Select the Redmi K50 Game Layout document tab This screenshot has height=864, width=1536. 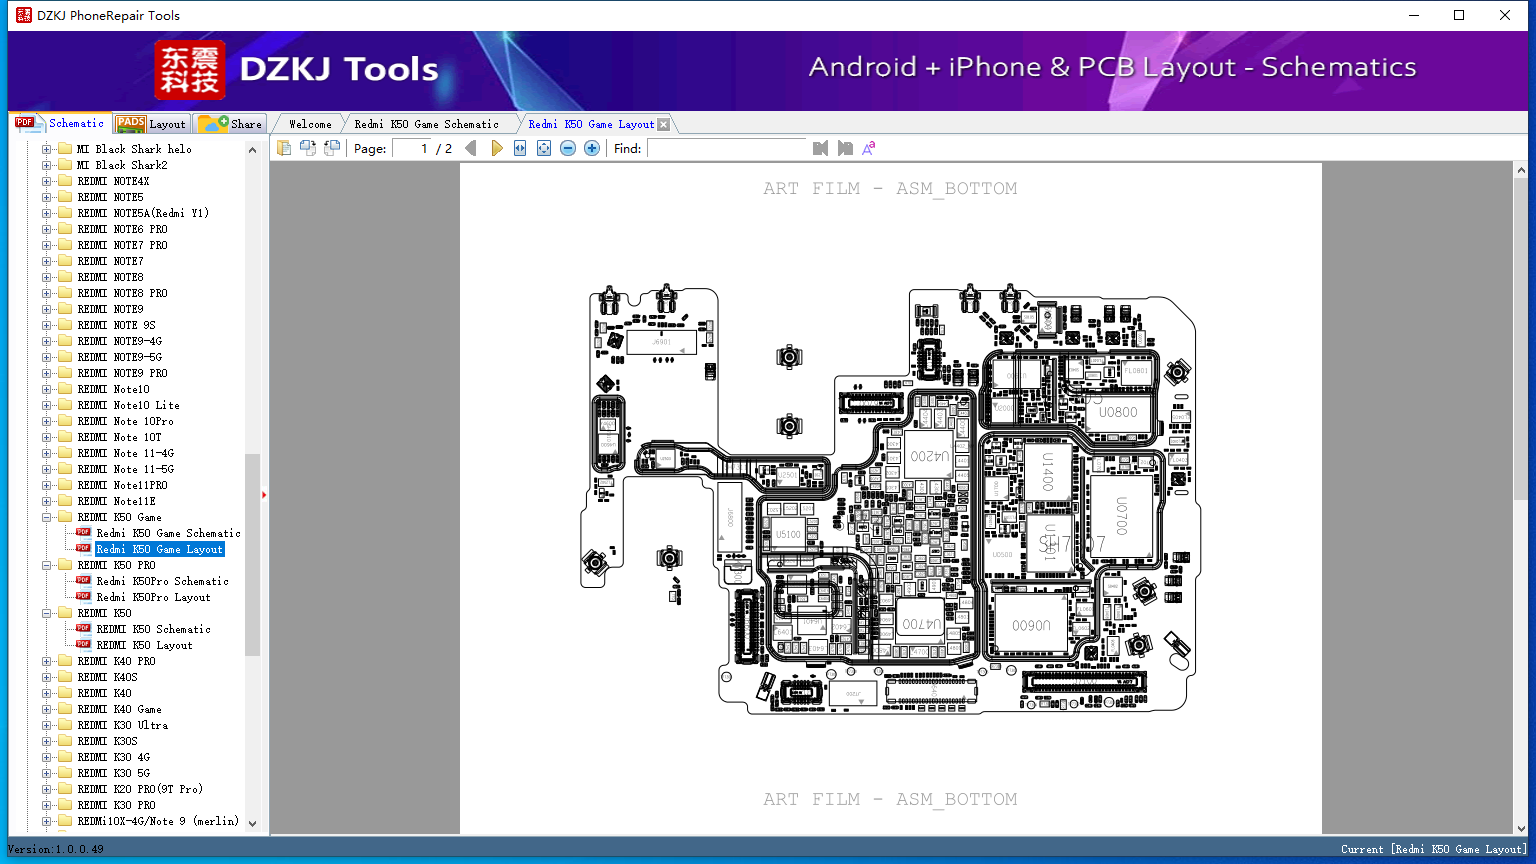[x=591, y=124]
